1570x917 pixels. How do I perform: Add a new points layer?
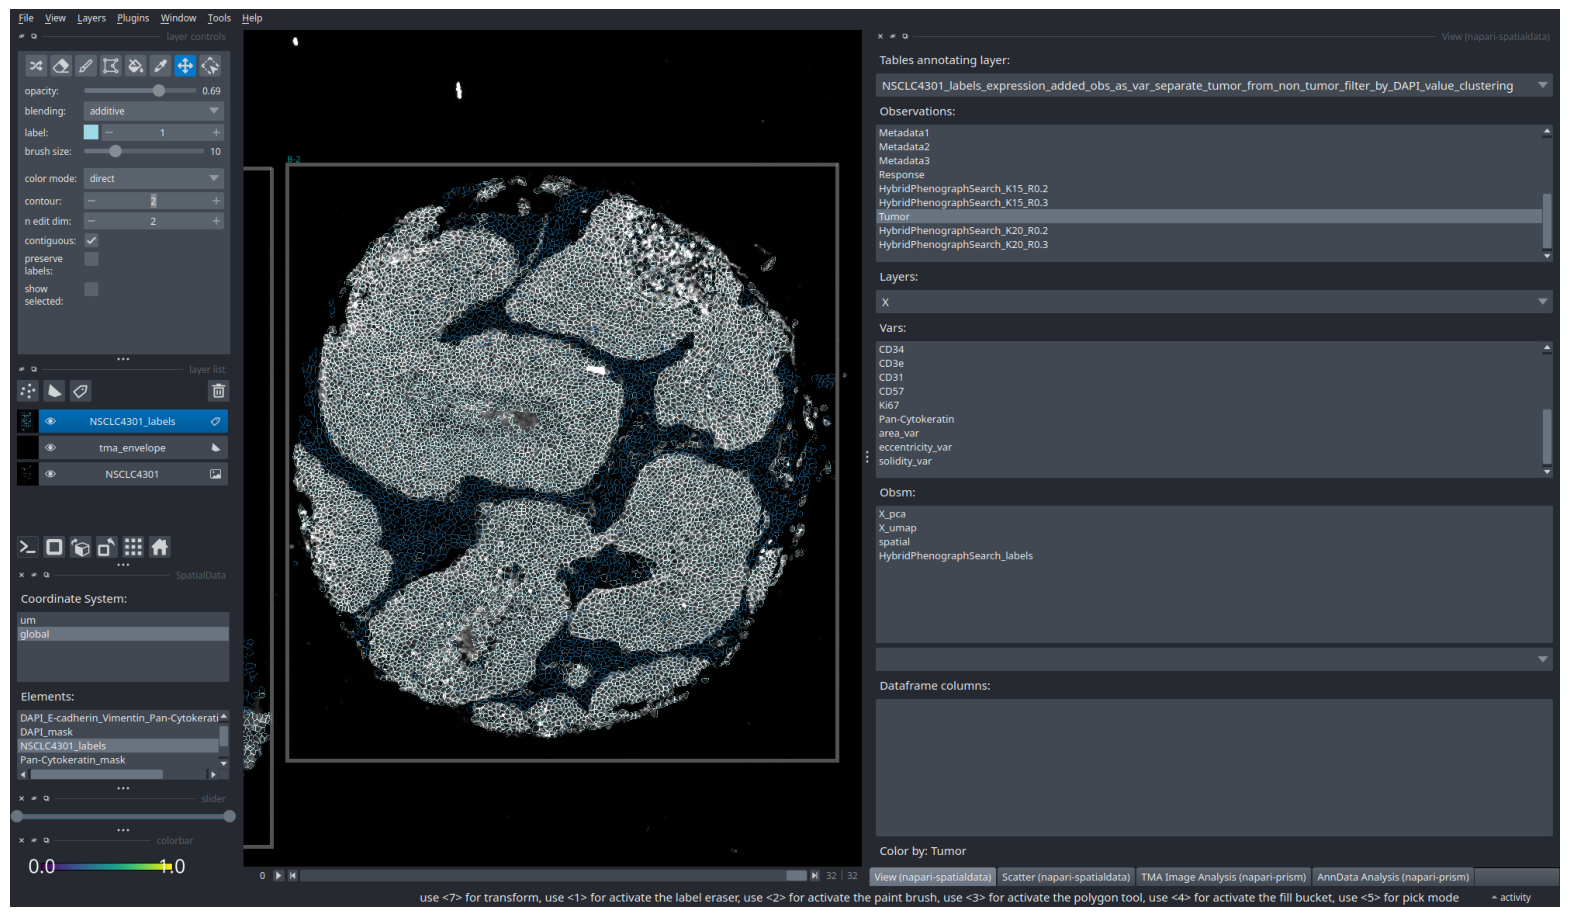(28, 391)
